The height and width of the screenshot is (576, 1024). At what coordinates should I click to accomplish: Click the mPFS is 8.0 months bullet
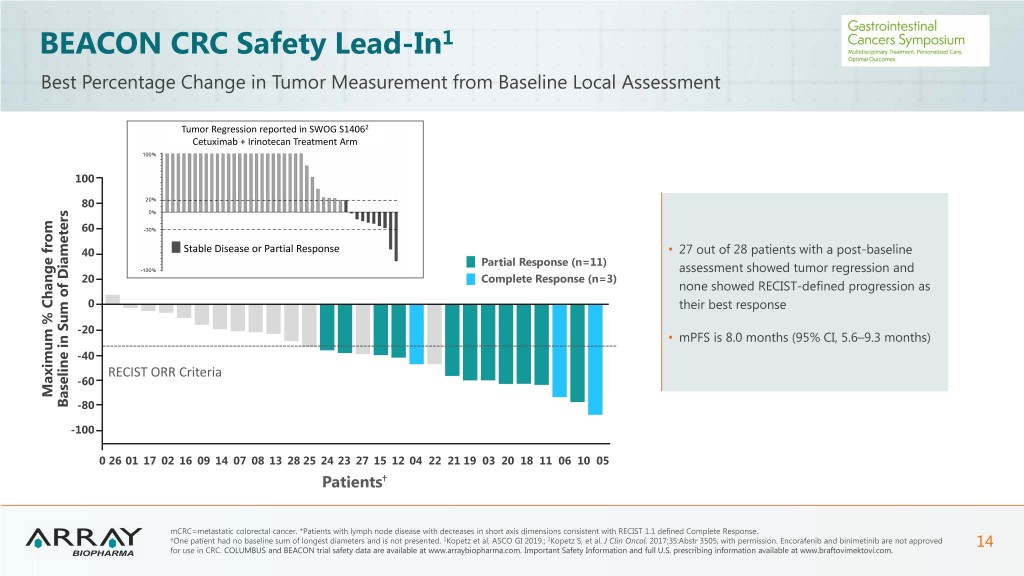pos(803,338)
